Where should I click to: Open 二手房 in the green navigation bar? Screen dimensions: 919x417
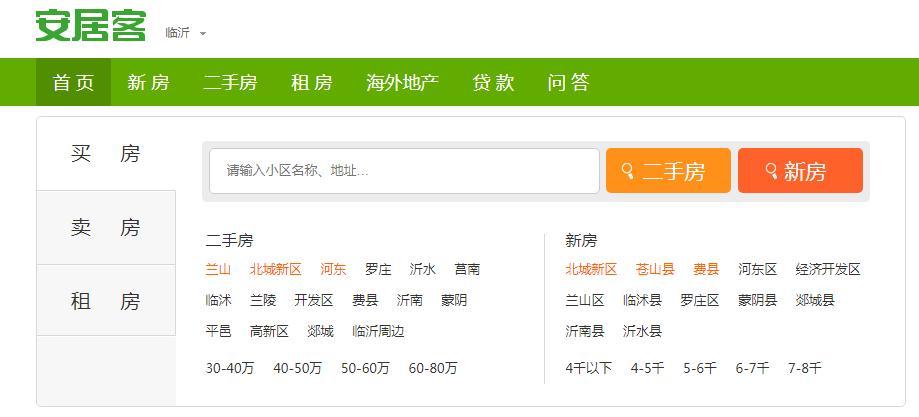click(x=230, y=82)
